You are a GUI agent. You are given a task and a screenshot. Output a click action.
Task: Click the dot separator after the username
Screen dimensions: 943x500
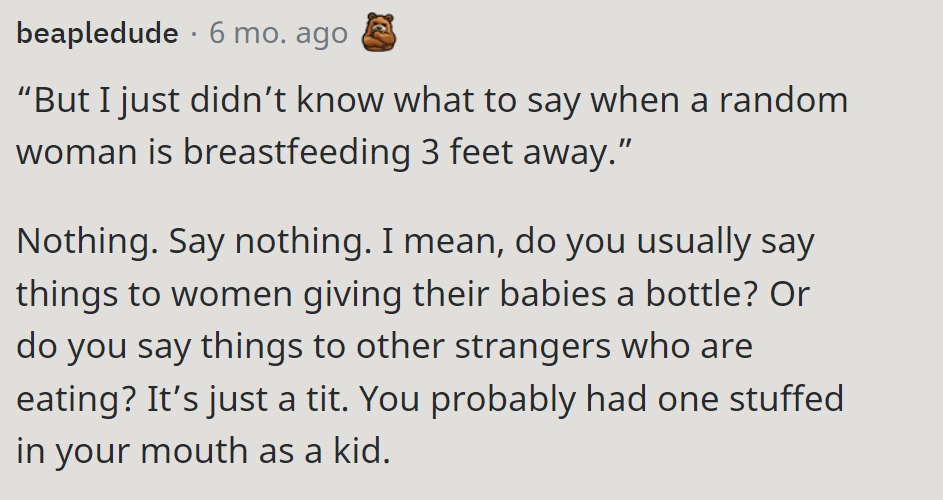pyautogui.click(x=194, y=34)
